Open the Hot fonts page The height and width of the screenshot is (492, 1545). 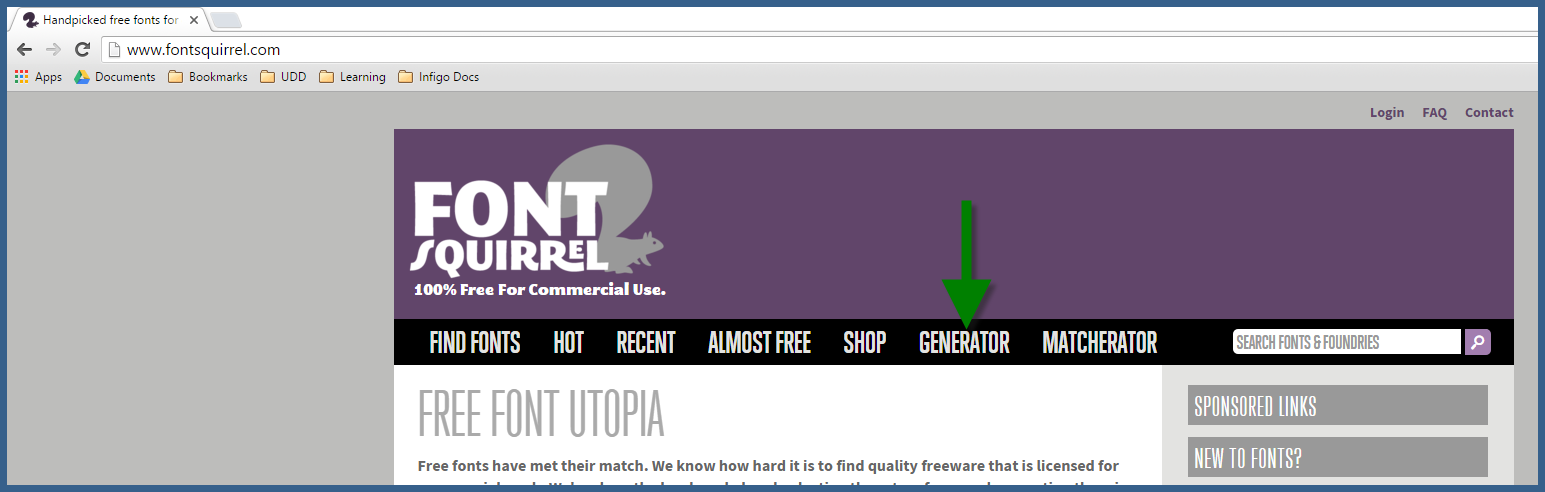click(x=568, y=342)
